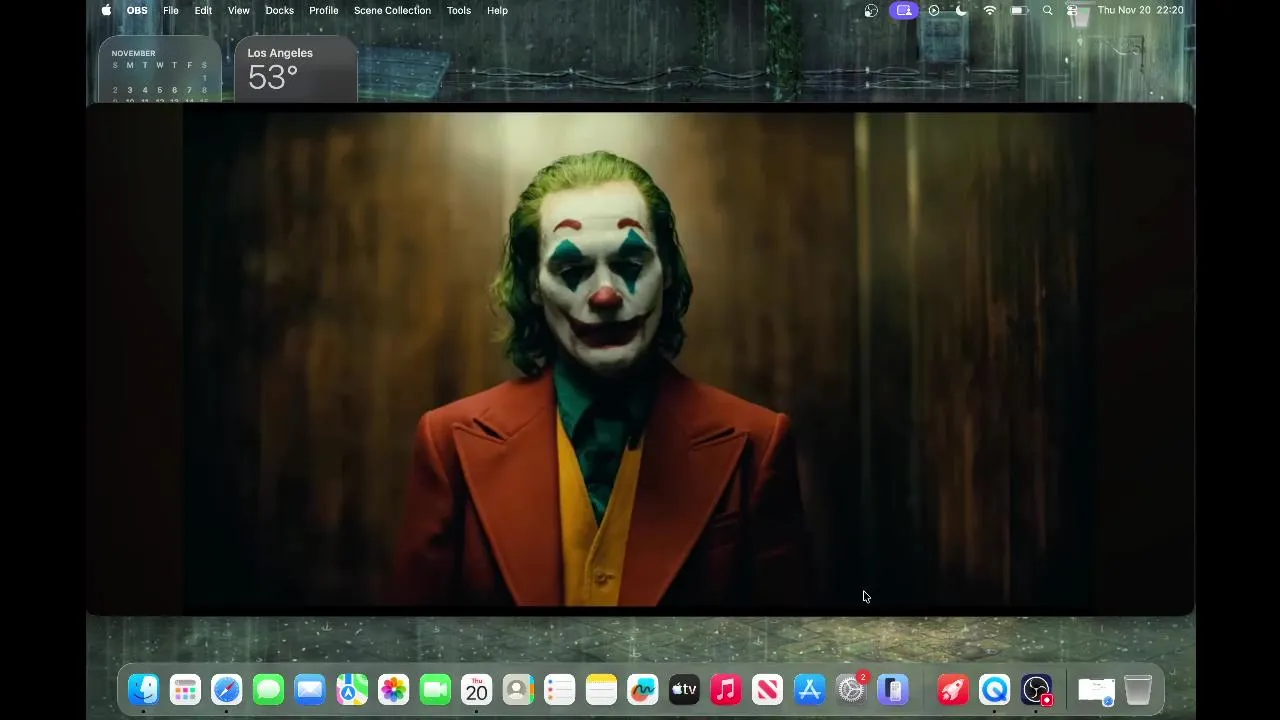Open the Trash in the dock

[1138, 689]
